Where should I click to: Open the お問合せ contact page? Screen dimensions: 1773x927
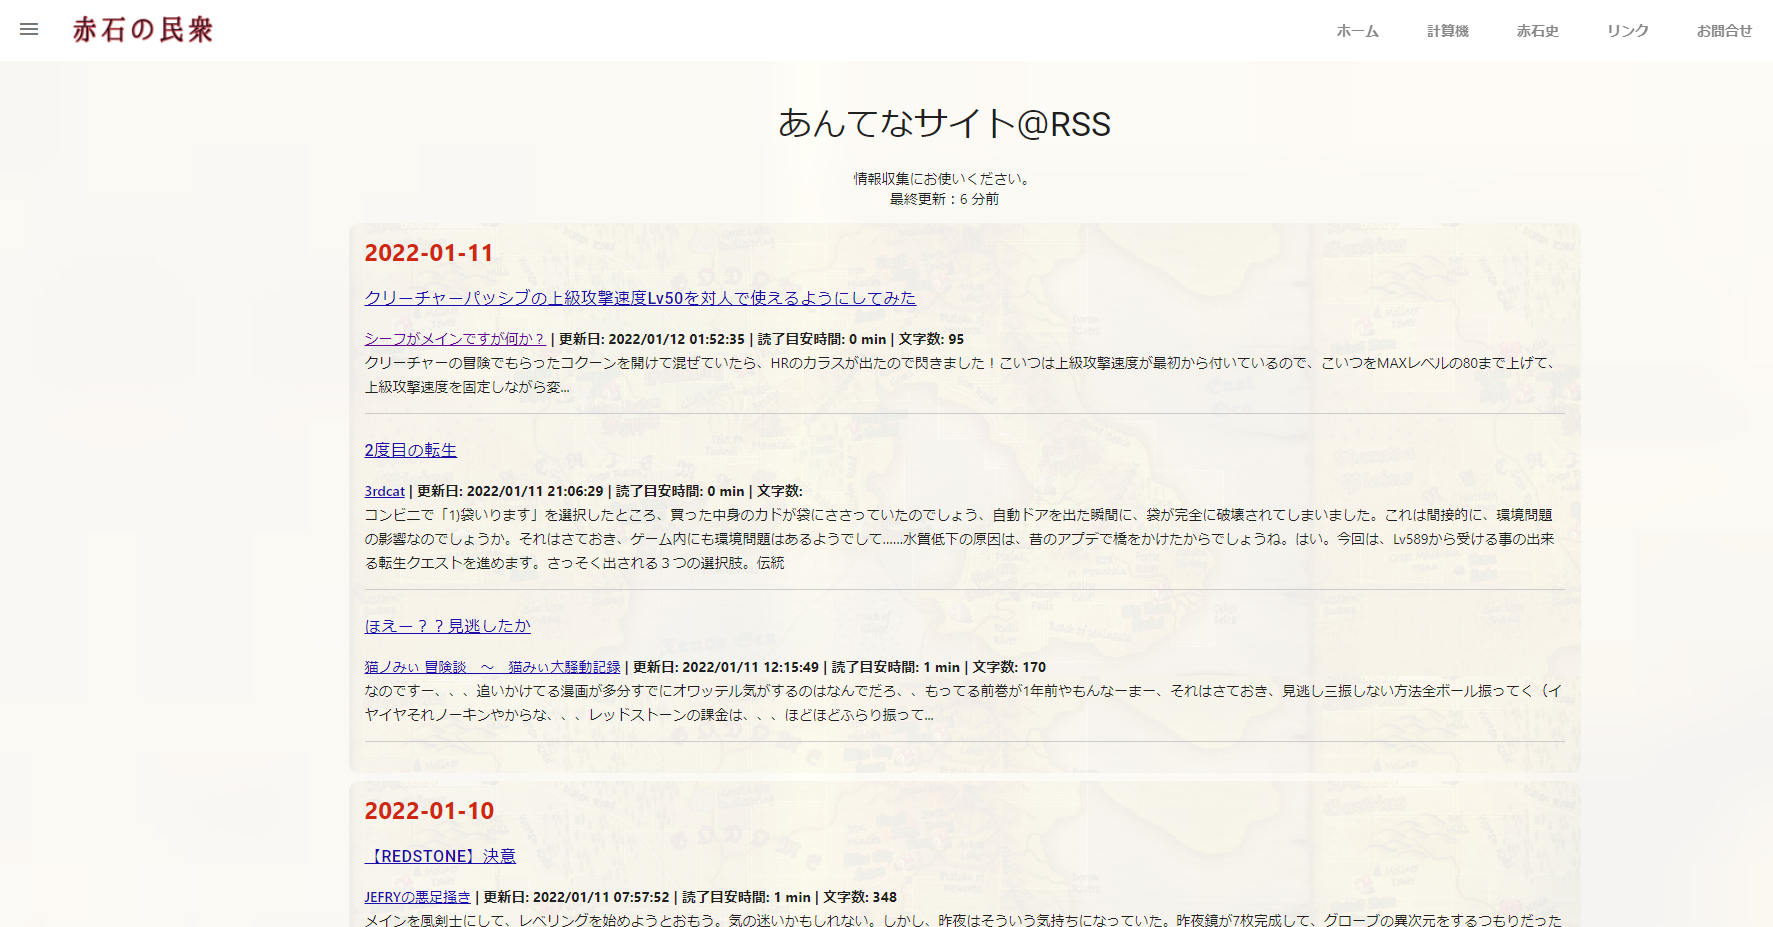(x=1722, y=30)
